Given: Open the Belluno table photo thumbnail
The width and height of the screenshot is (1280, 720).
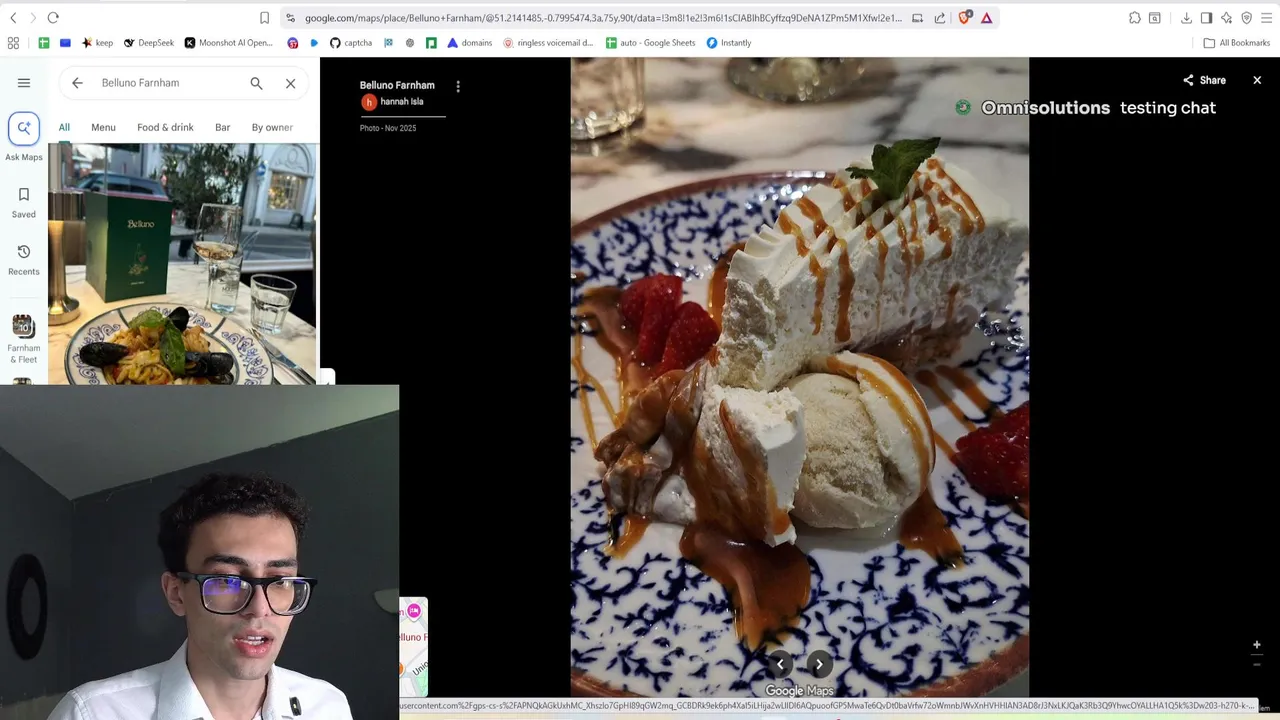Looking at the screenshot, I should pos(183,263).
